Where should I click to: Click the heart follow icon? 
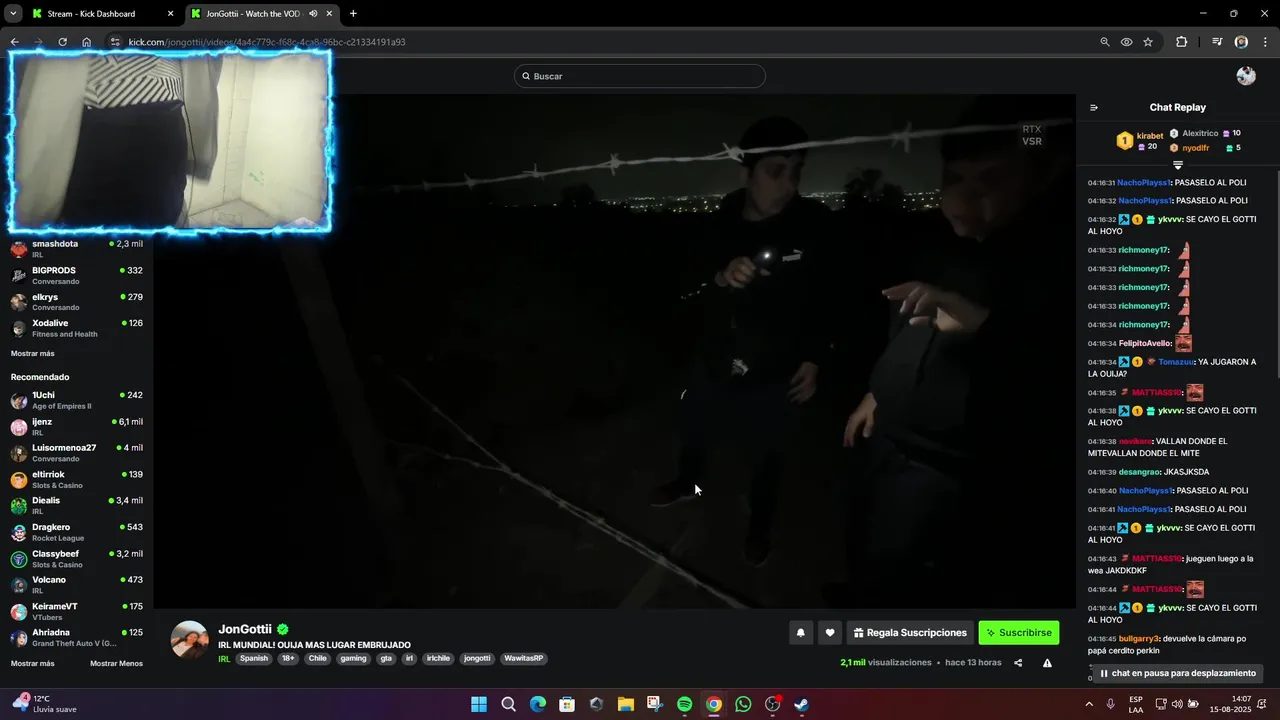[829, 633]
